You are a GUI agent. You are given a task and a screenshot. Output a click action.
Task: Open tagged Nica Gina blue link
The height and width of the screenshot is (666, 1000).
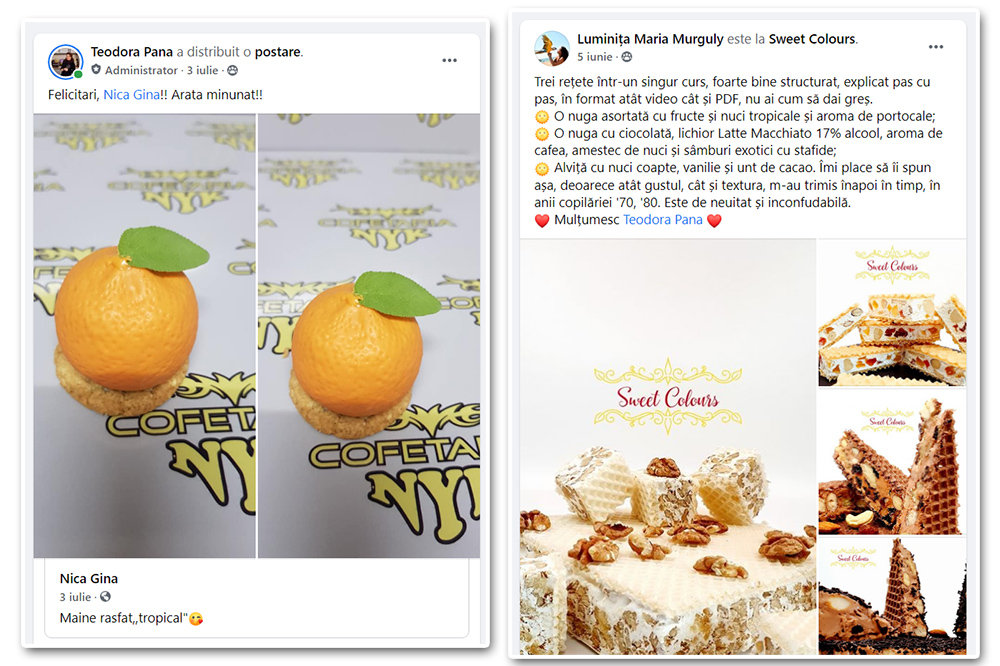pyautogui.click(x=131, y=94)
